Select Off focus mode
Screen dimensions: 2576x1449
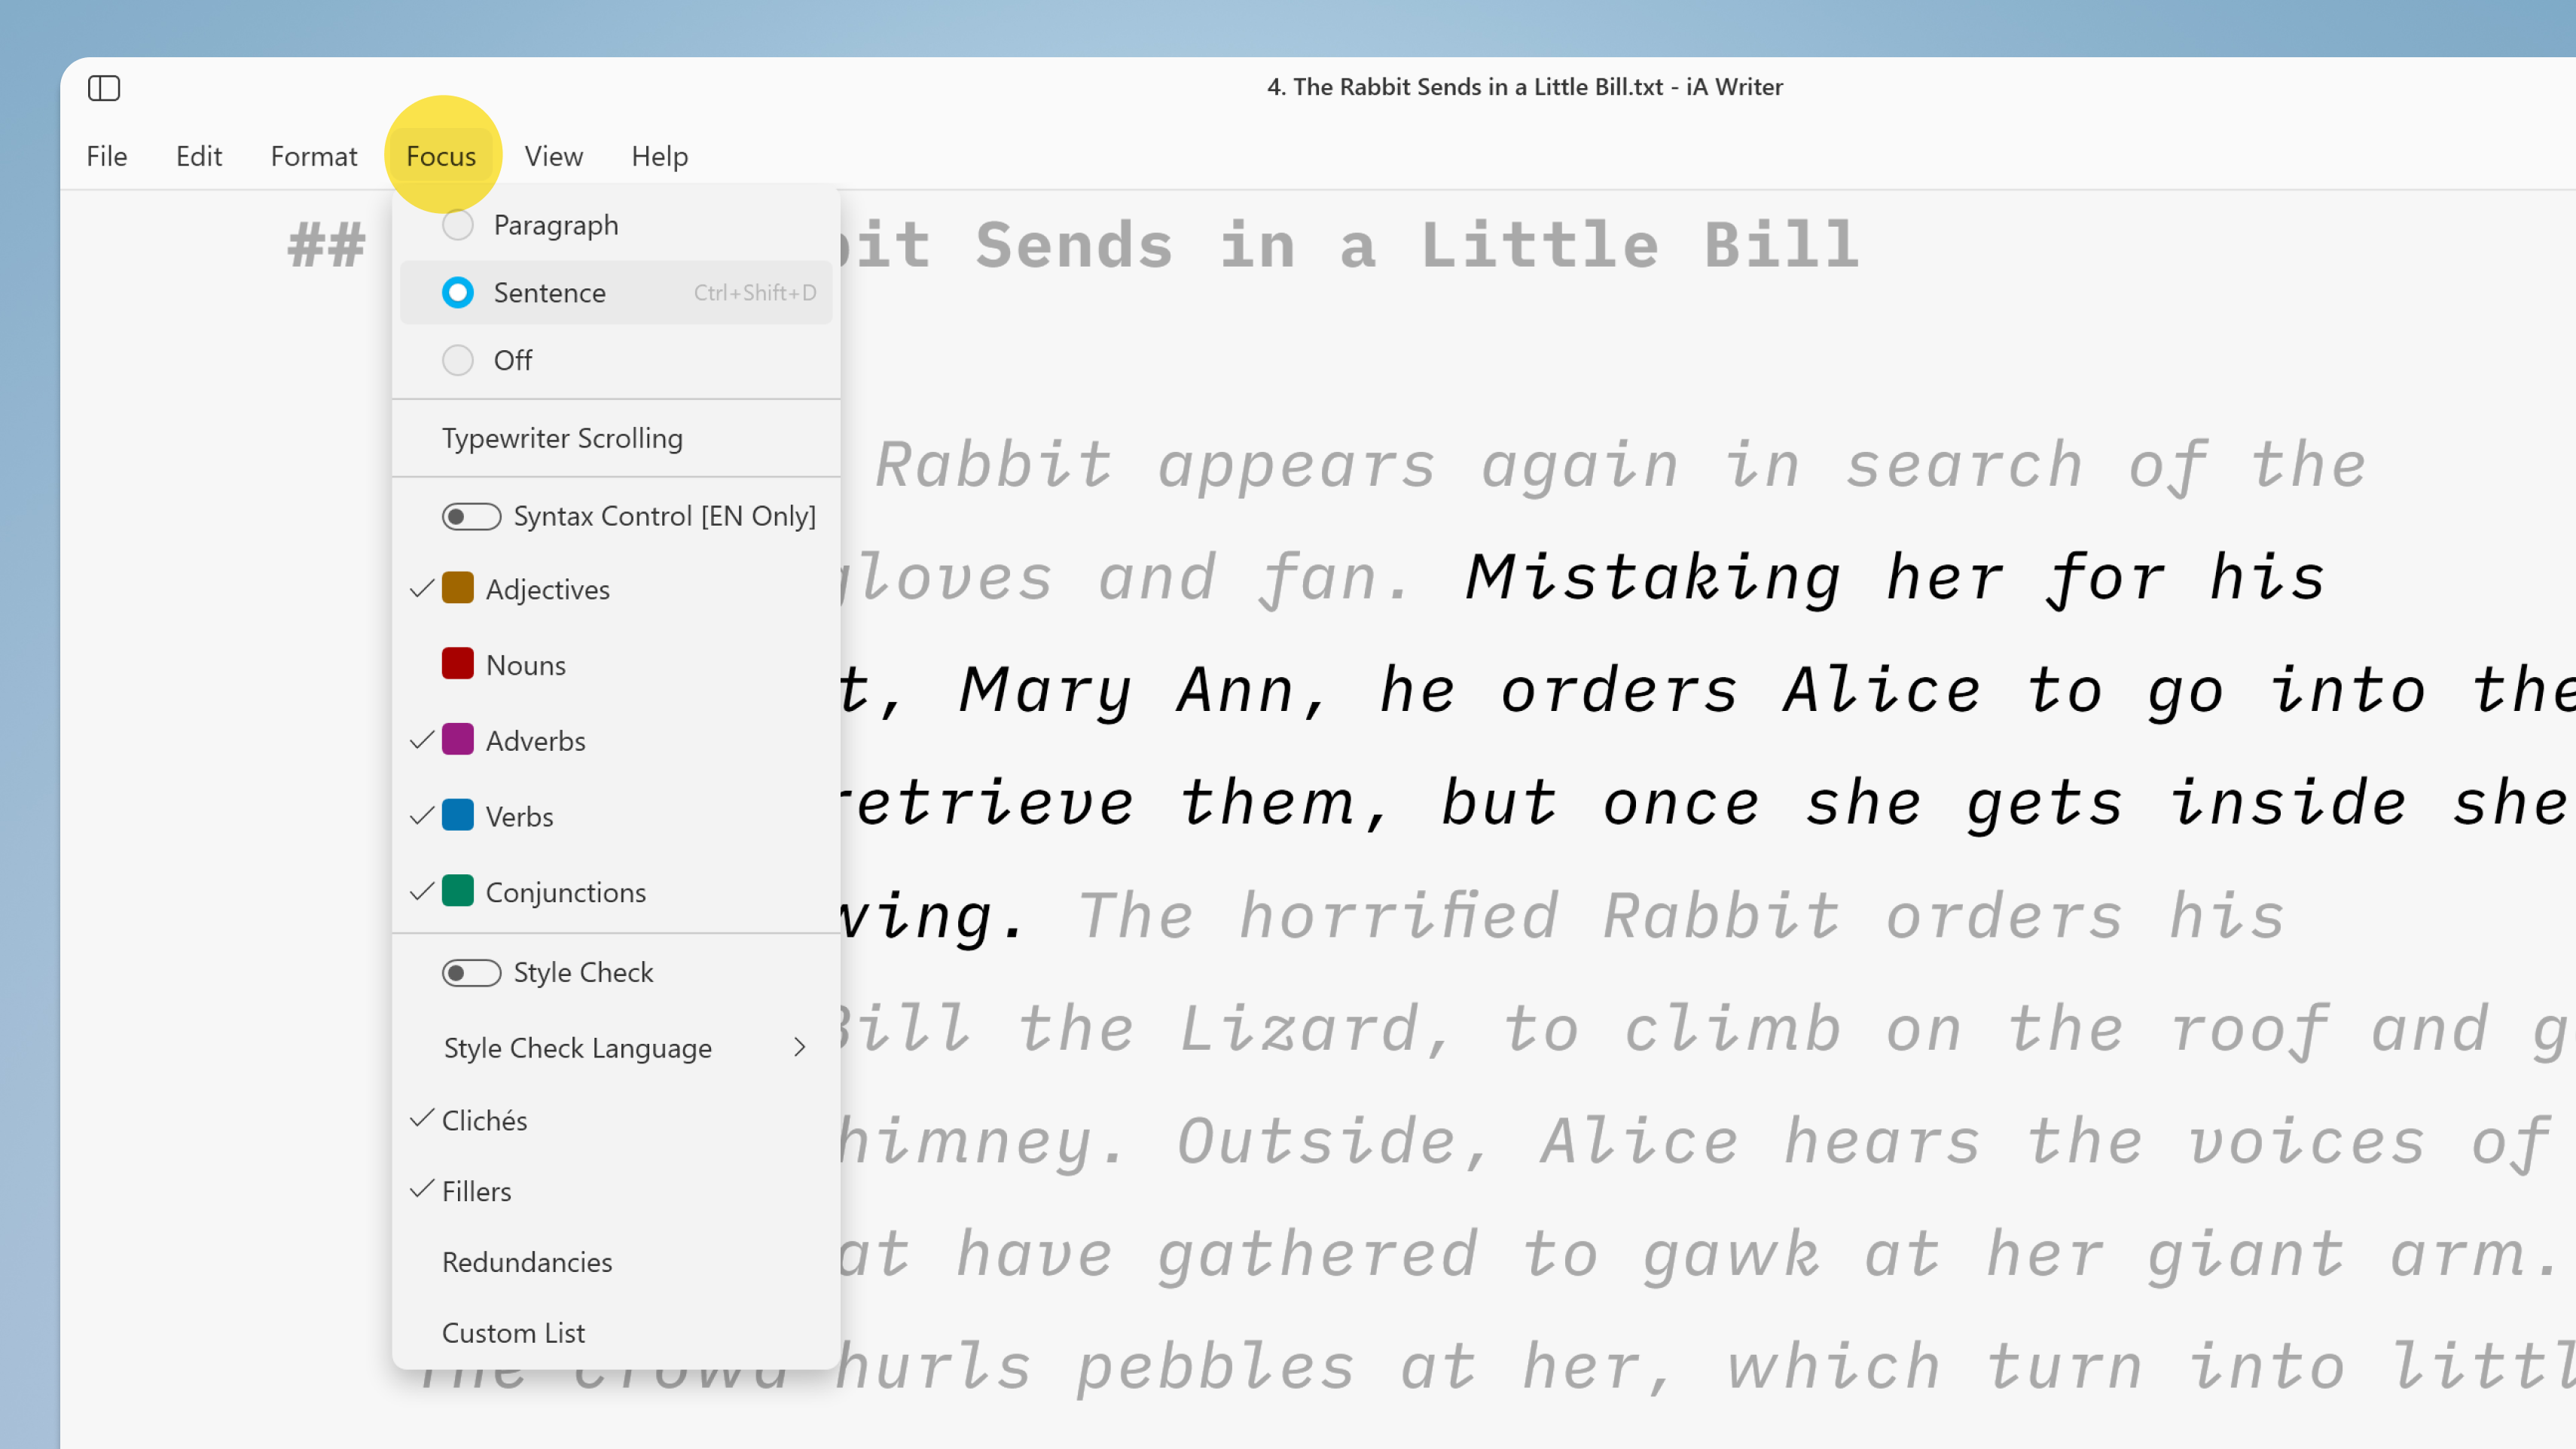[513, 359]
